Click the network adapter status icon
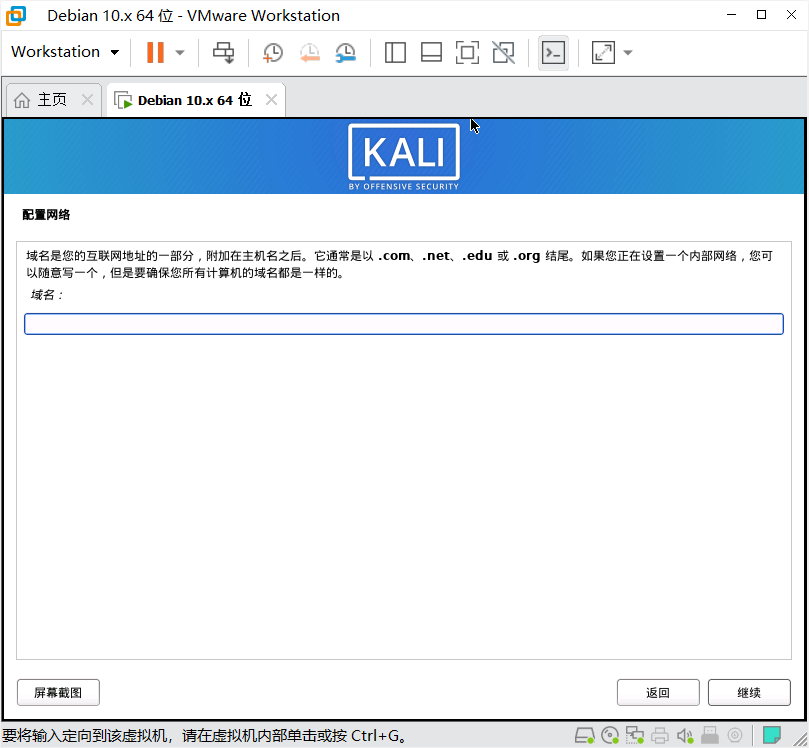809x748 pixels. point(635,735)
